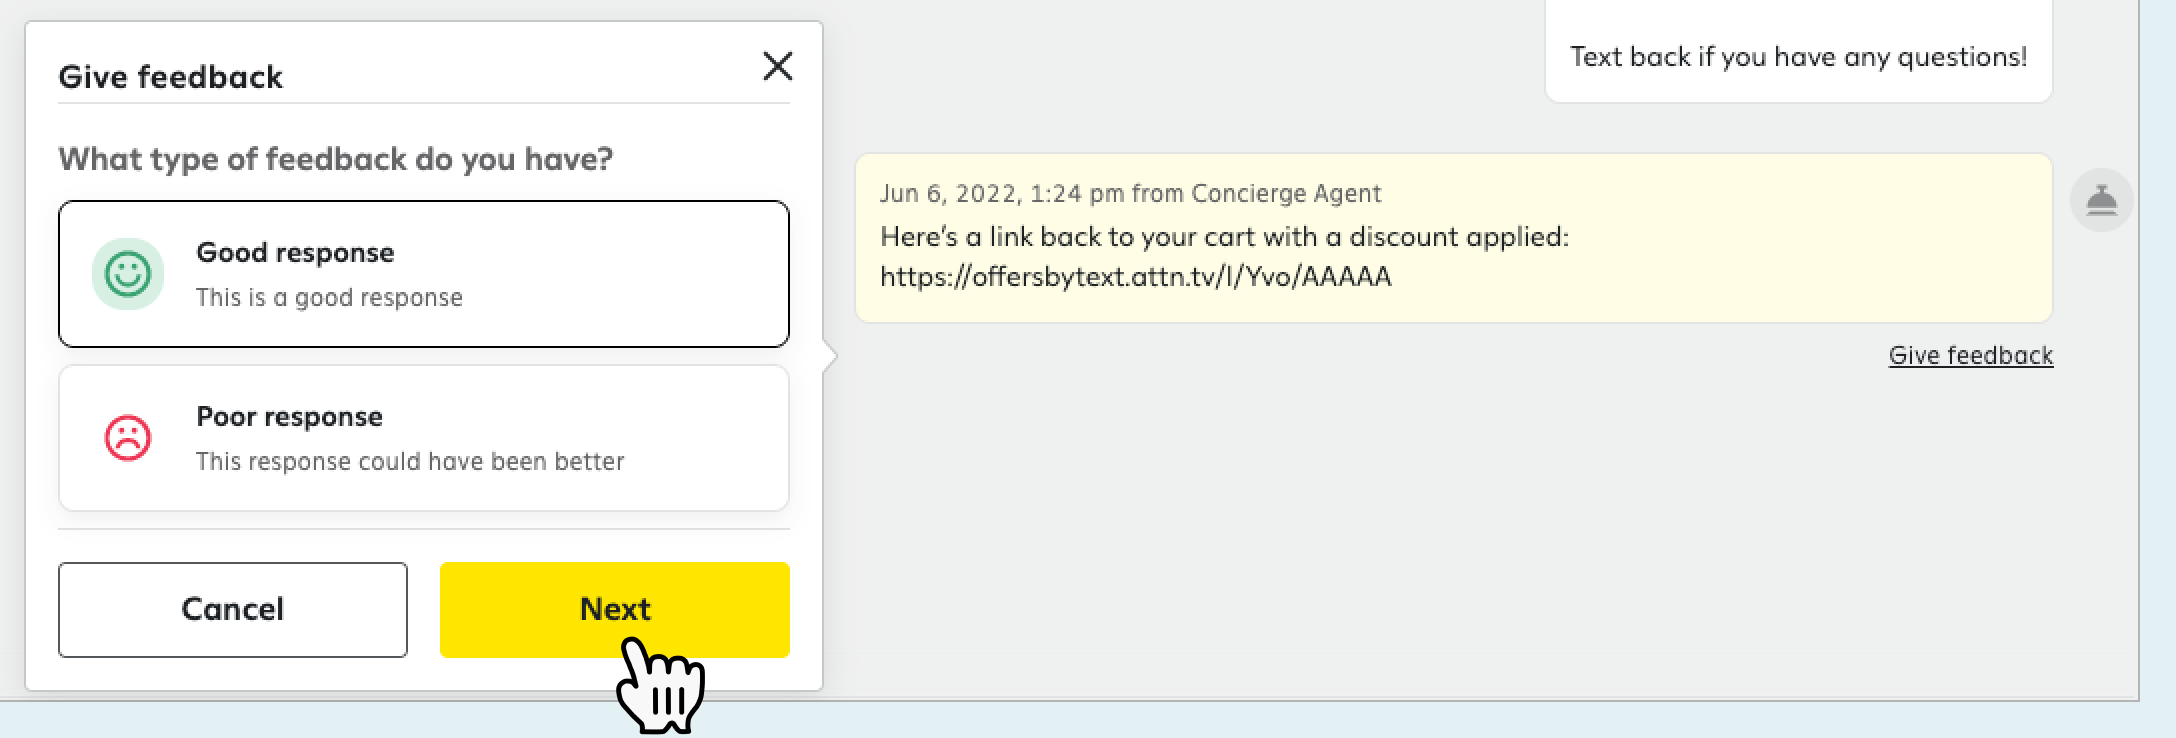Image resolution: width=2176 pixels, height=738 pixels.
Task: Select the Good response option title
Action: coord(295,252)
